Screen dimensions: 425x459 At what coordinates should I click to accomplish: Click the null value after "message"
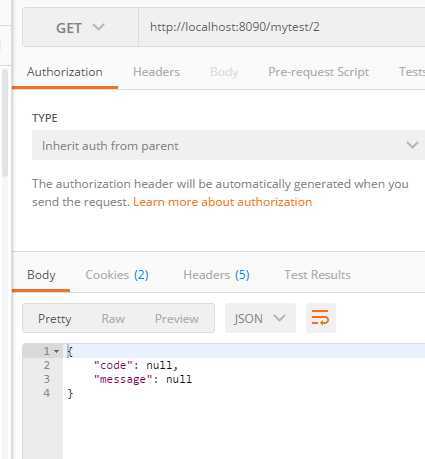point(179,379)
